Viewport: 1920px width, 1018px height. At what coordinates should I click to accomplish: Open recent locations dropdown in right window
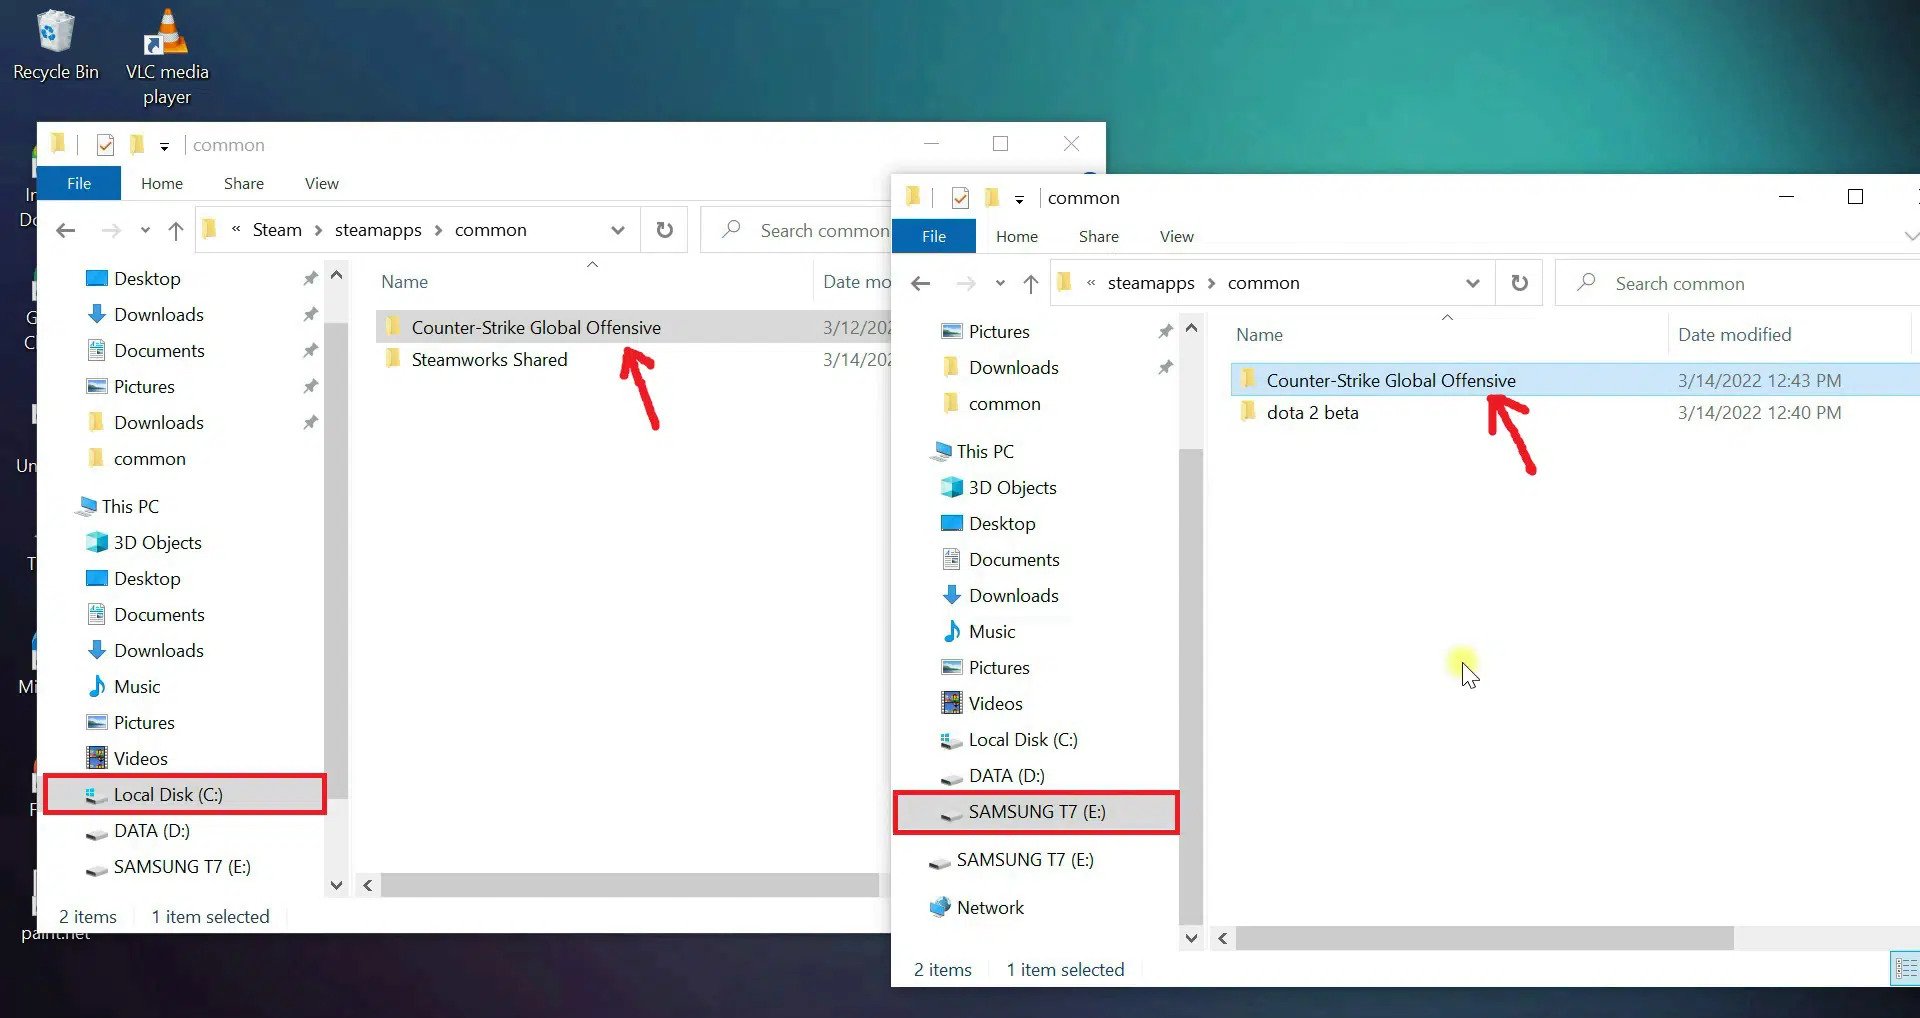1000,284
